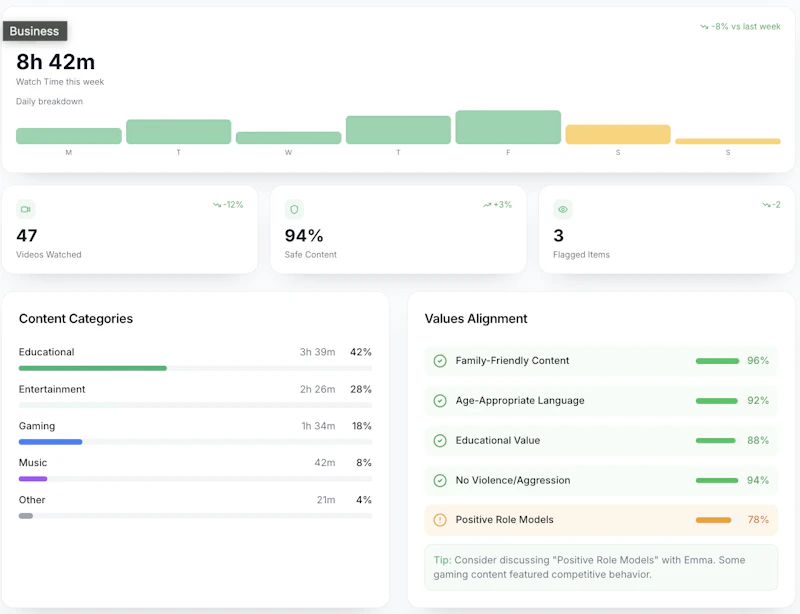Click the shield icon on Safe Content card

pyautogui.click(x=294, y=209)
